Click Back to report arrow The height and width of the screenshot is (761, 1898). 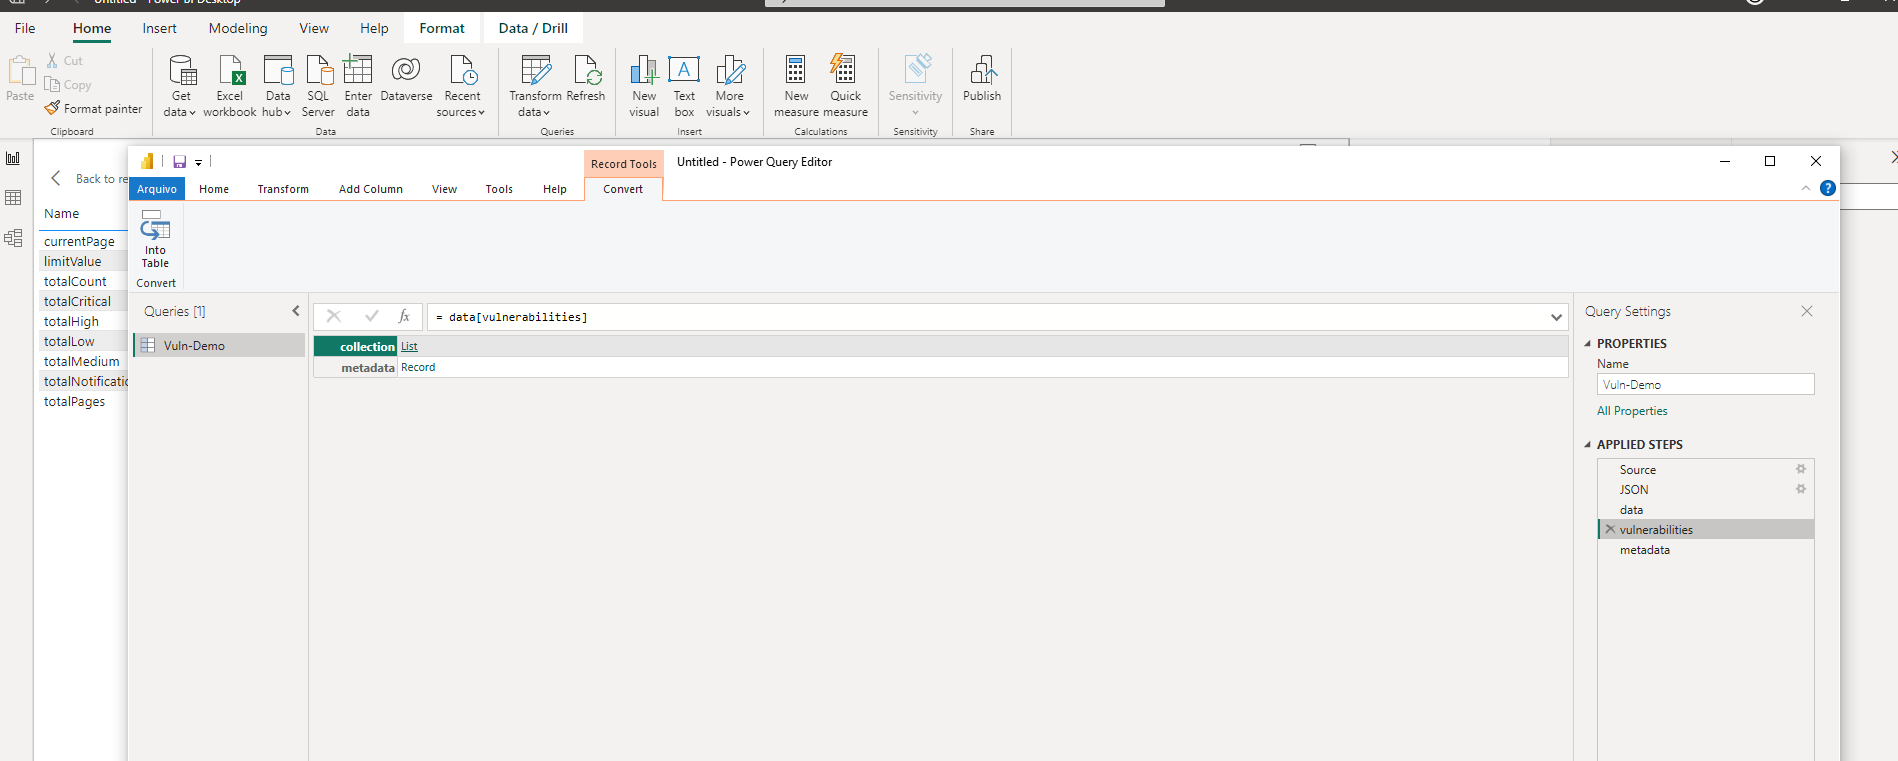(56, 178)
